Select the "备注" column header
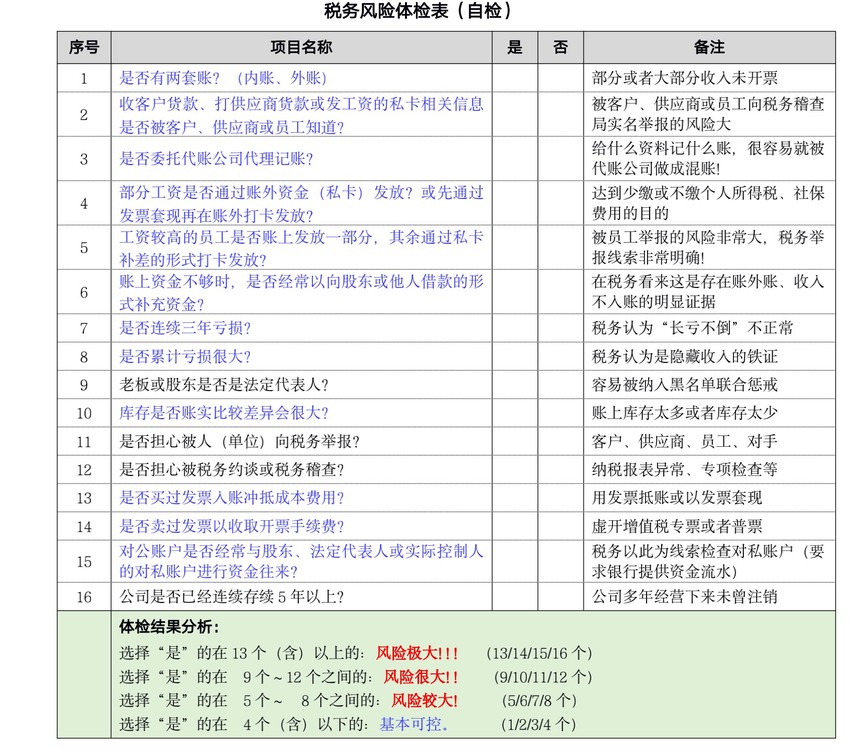The width and height of the screenshot is (860, 753). click(x=709, y=47)
